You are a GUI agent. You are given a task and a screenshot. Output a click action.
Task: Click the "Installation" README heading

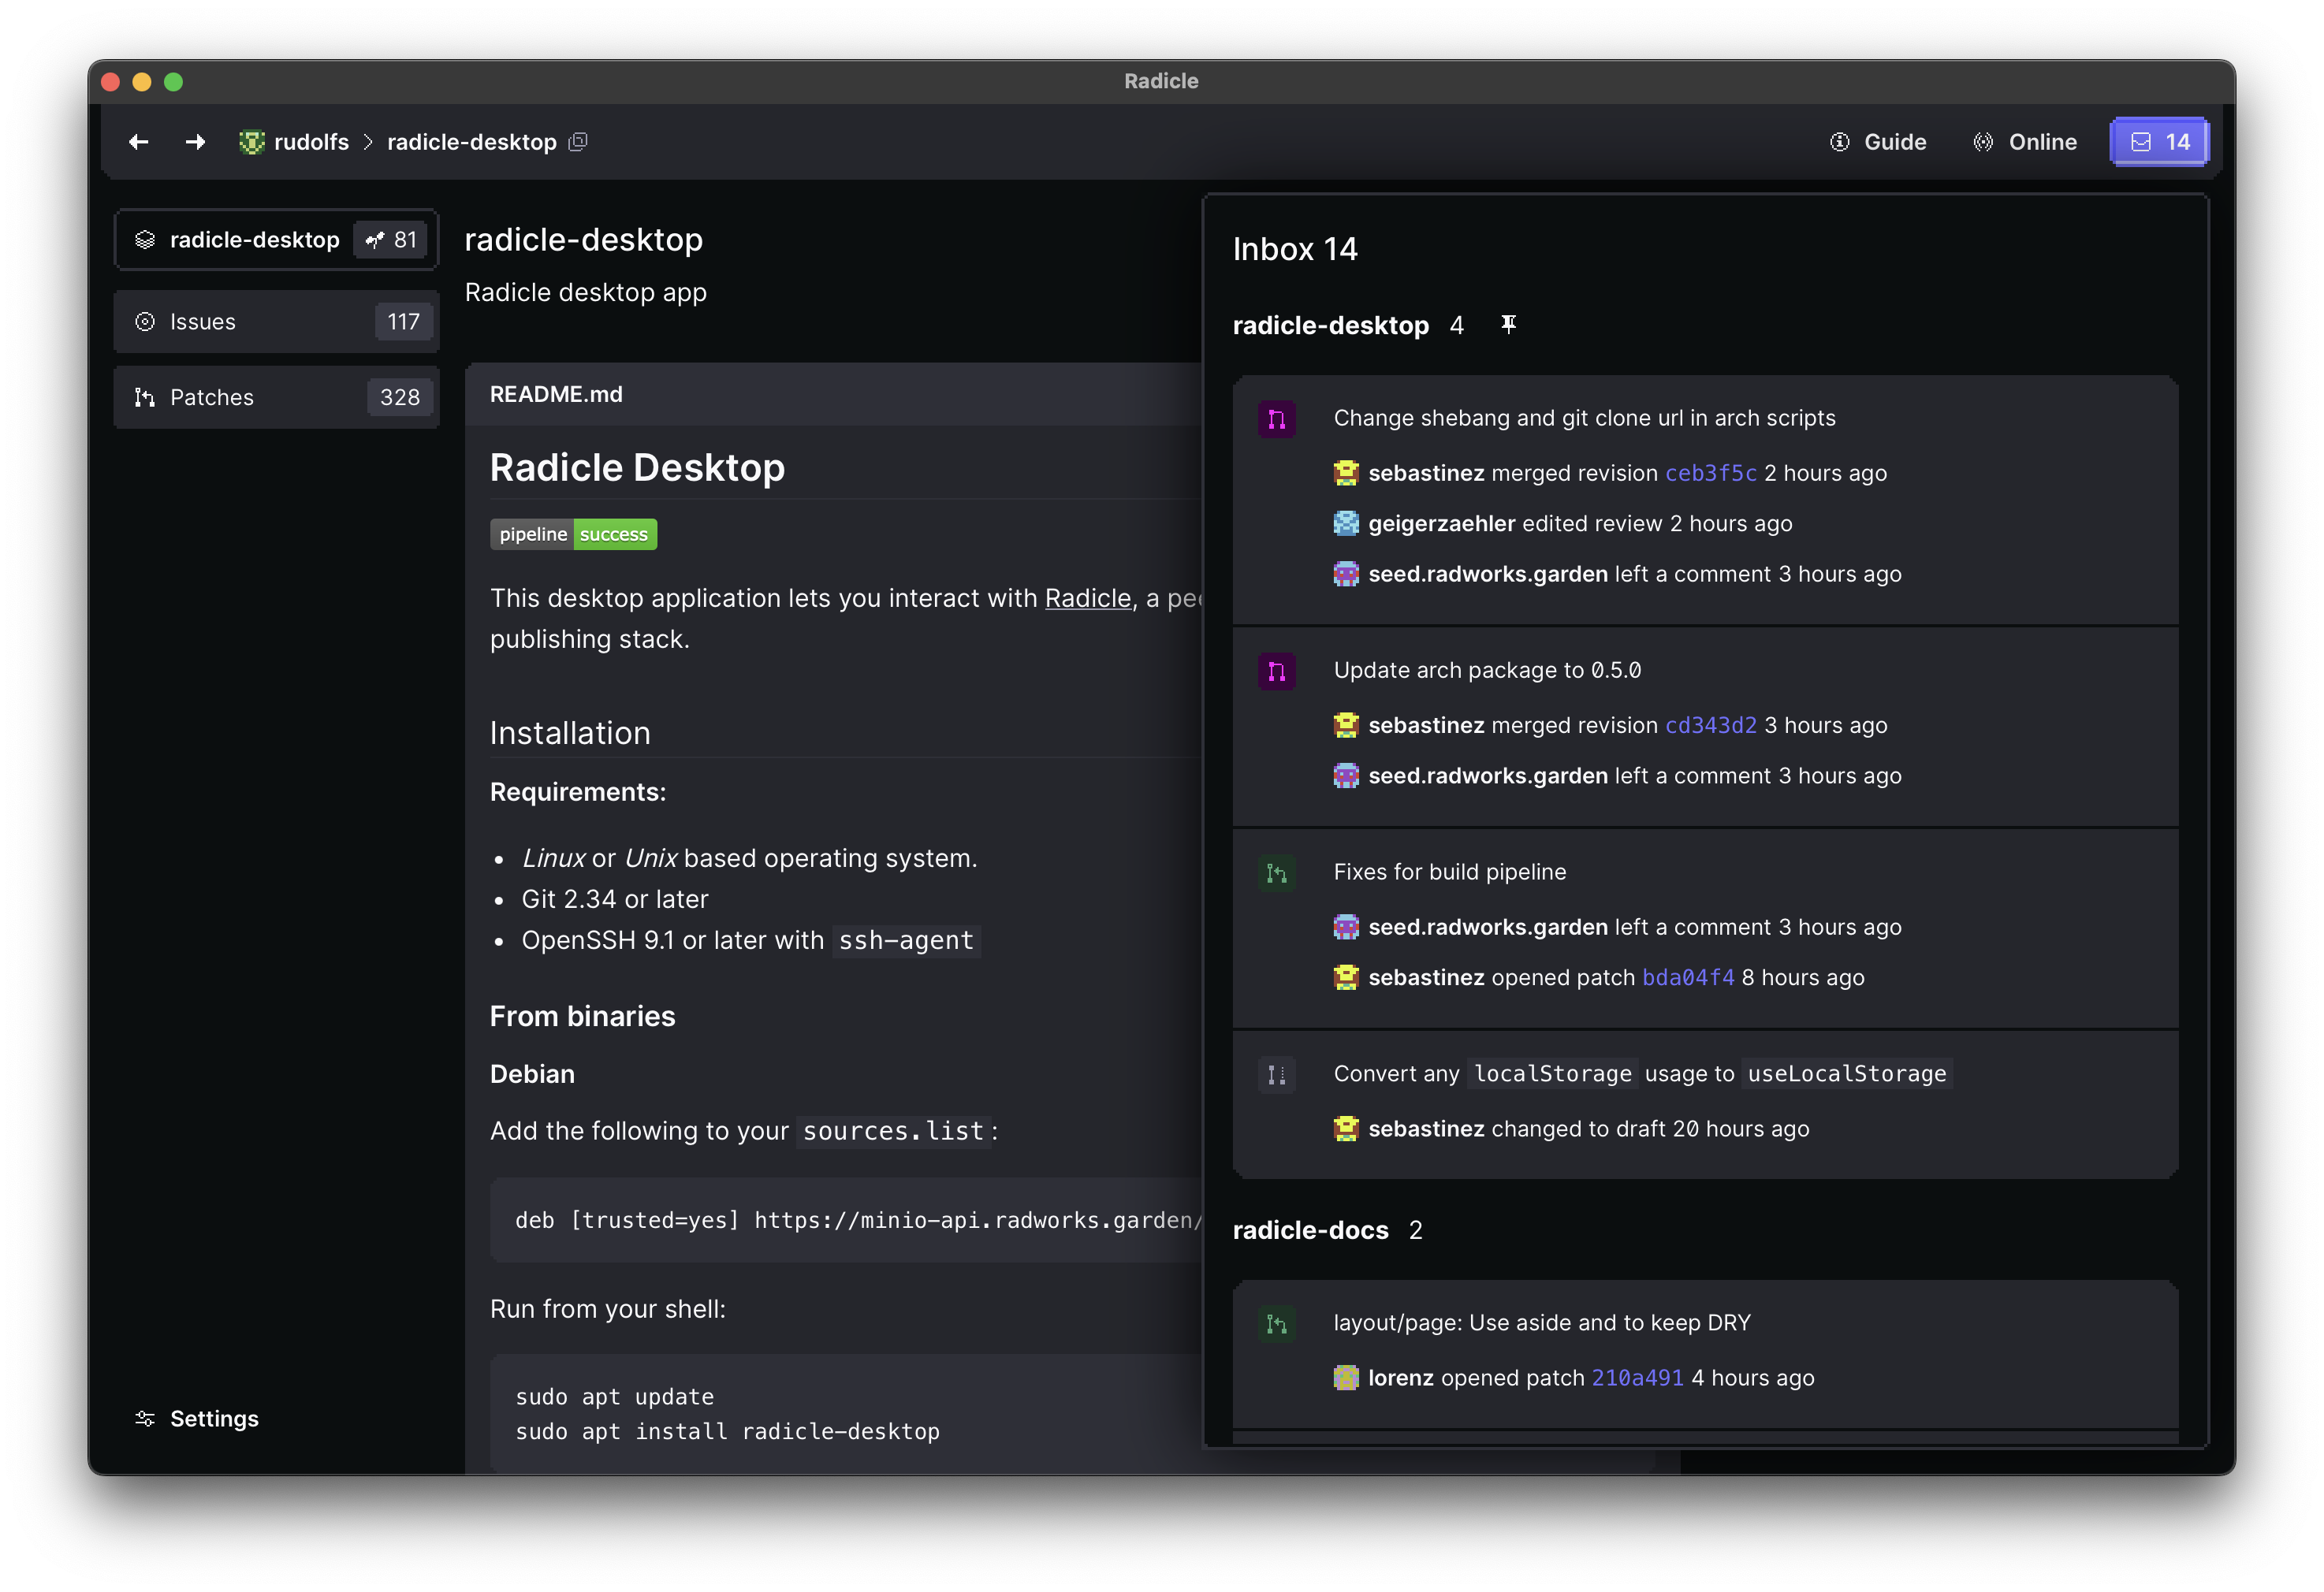coord(570,733)
